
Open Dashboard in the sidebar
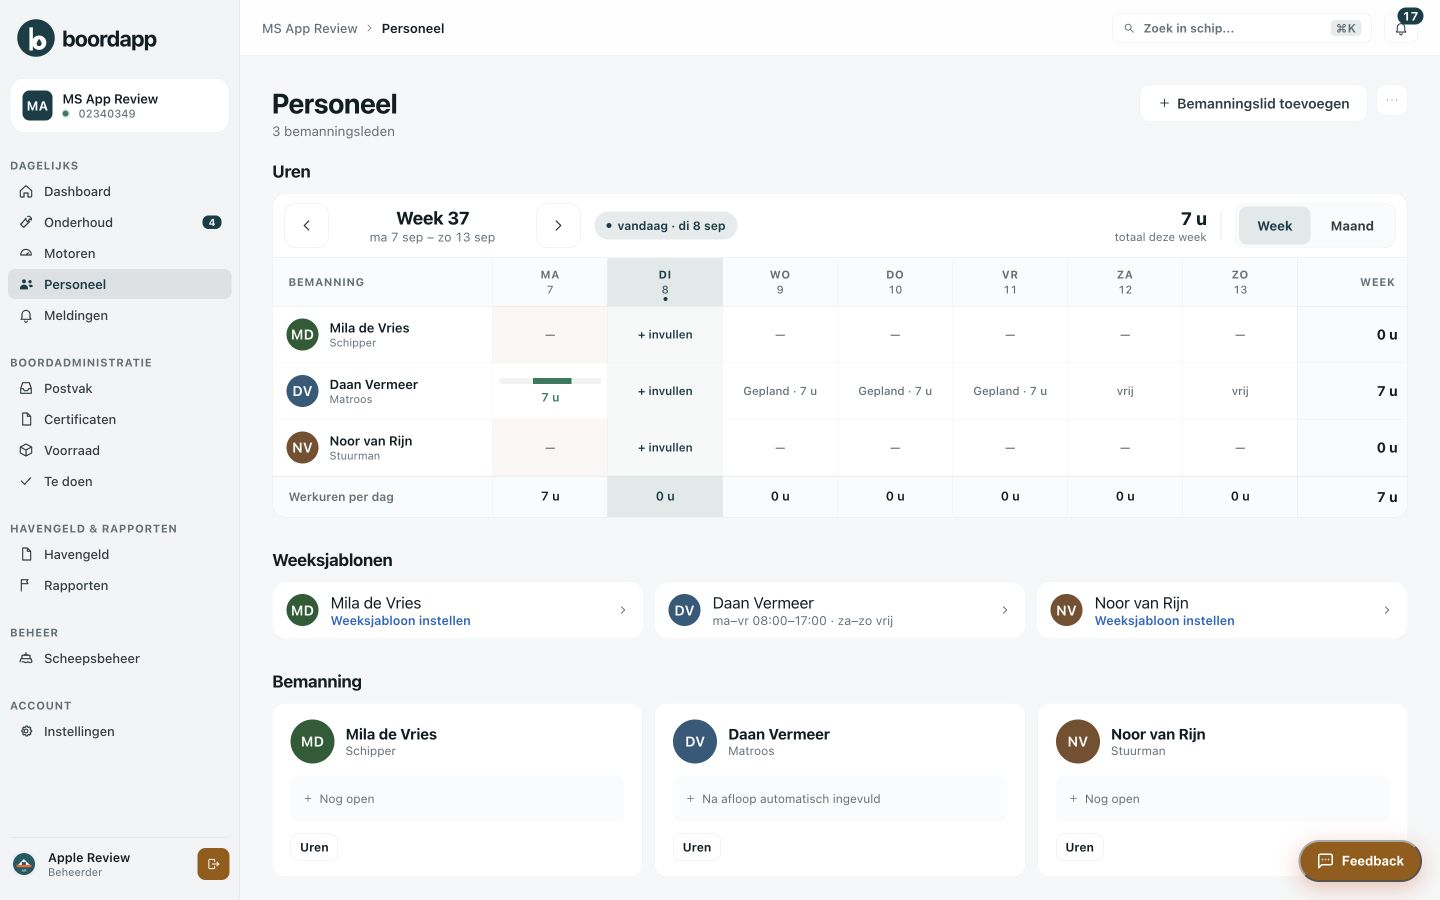[120, 192]
